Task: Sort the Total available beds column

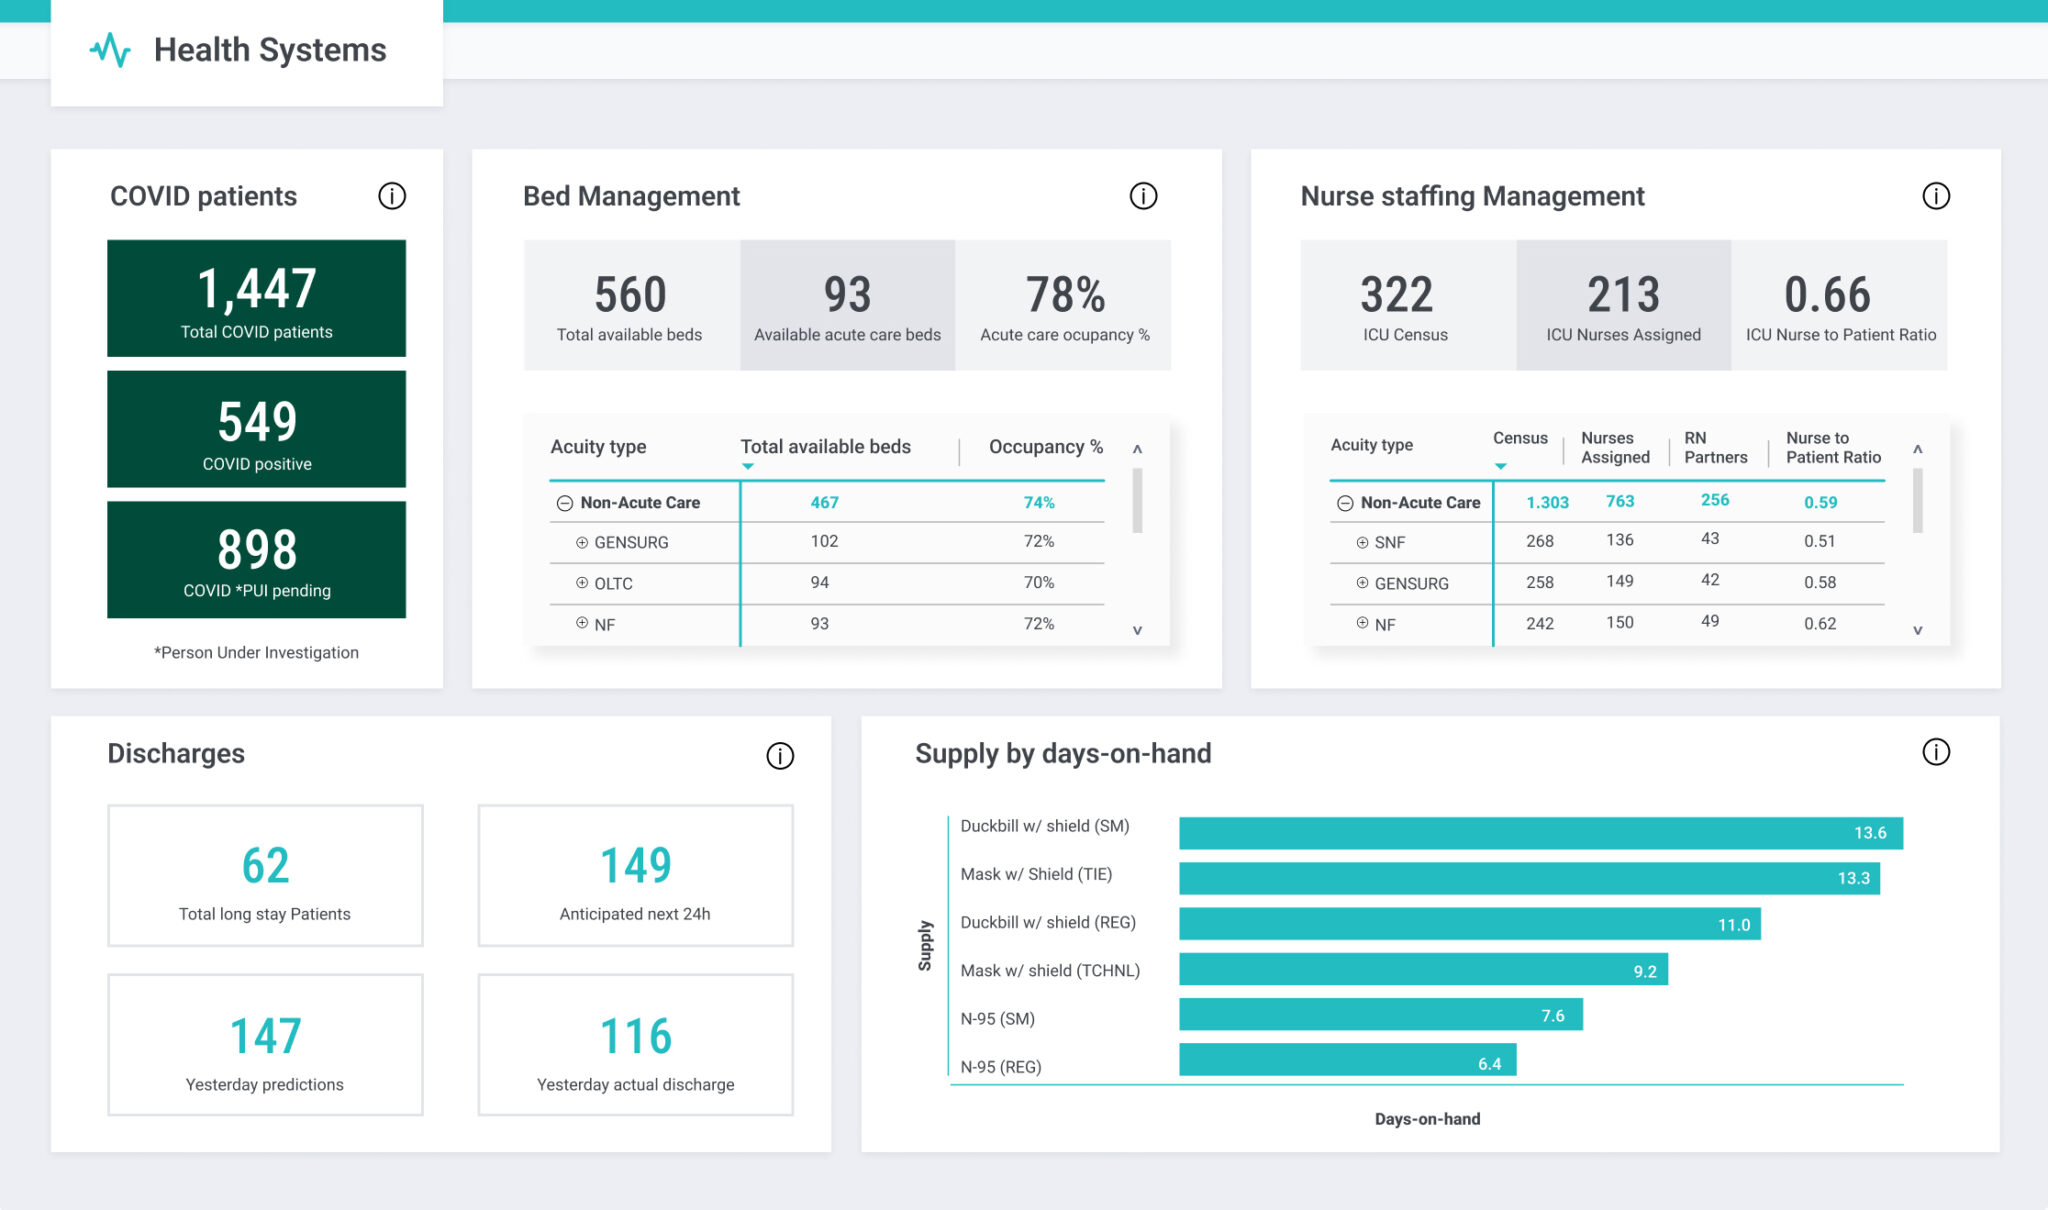Action: pos(747,466)
